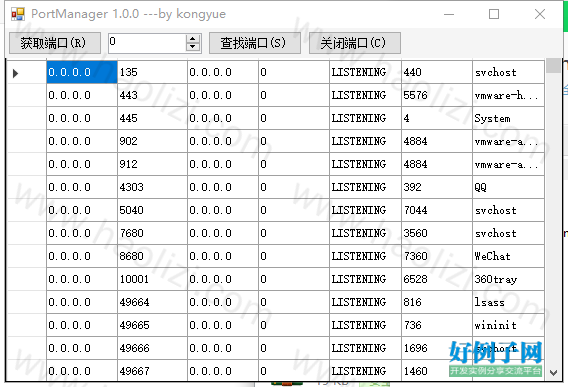Select the QQ process cell
The height and width of the screenshot is (387, 568).
click(508, 187)
